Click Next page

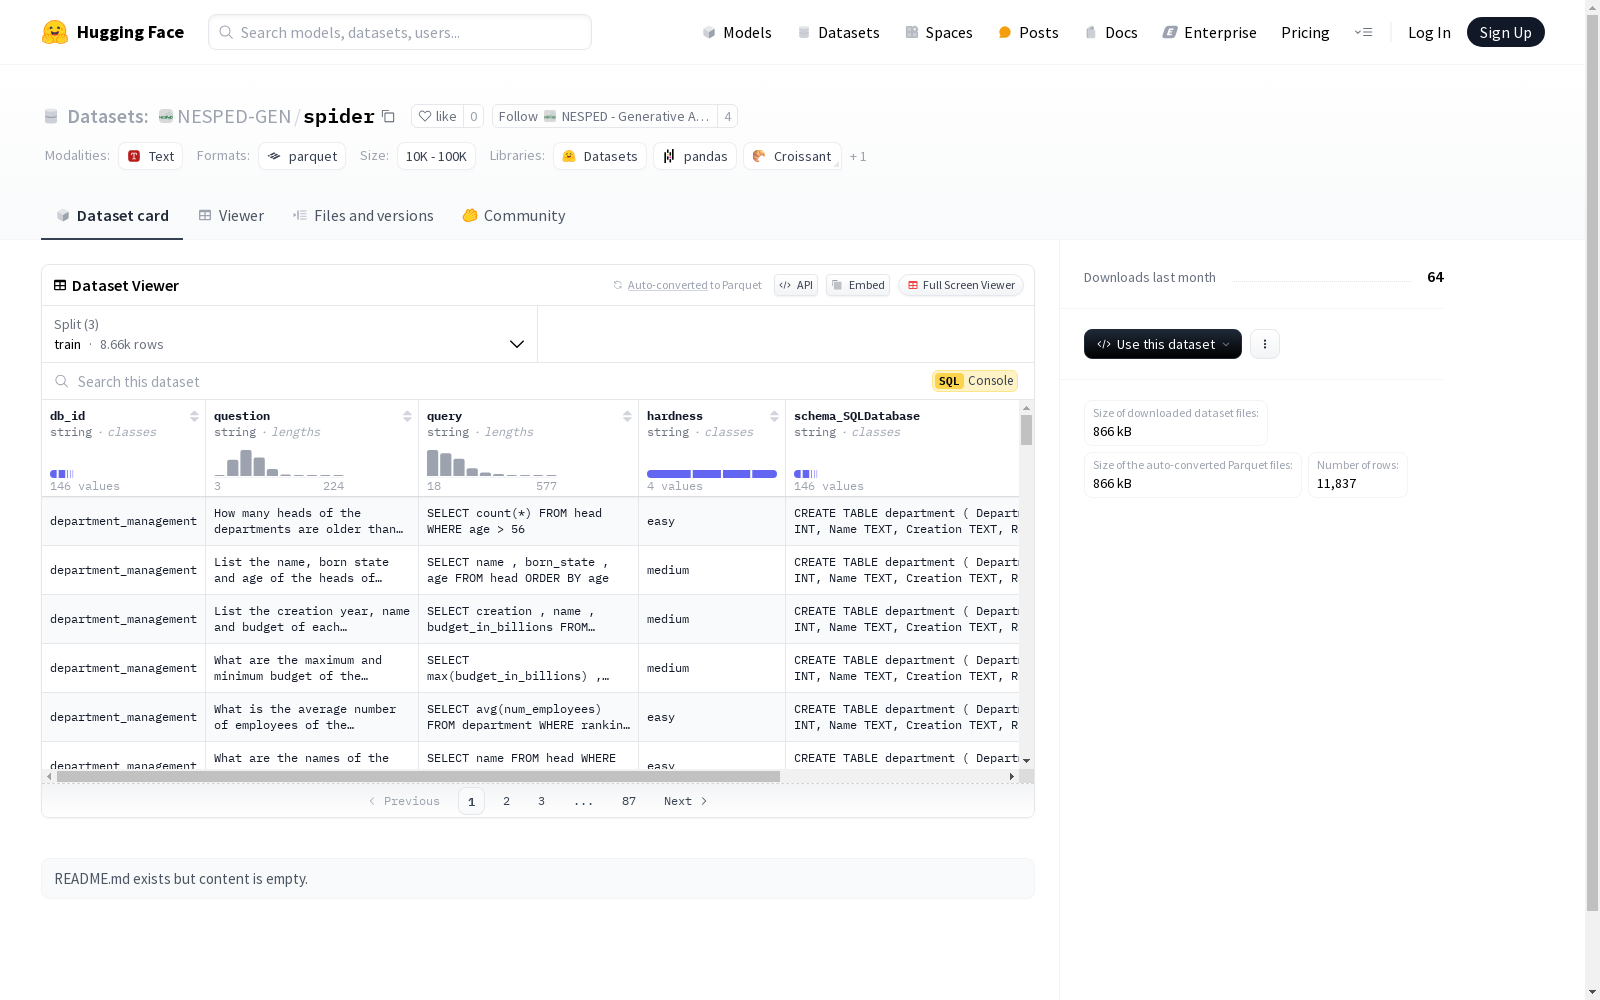686,801
